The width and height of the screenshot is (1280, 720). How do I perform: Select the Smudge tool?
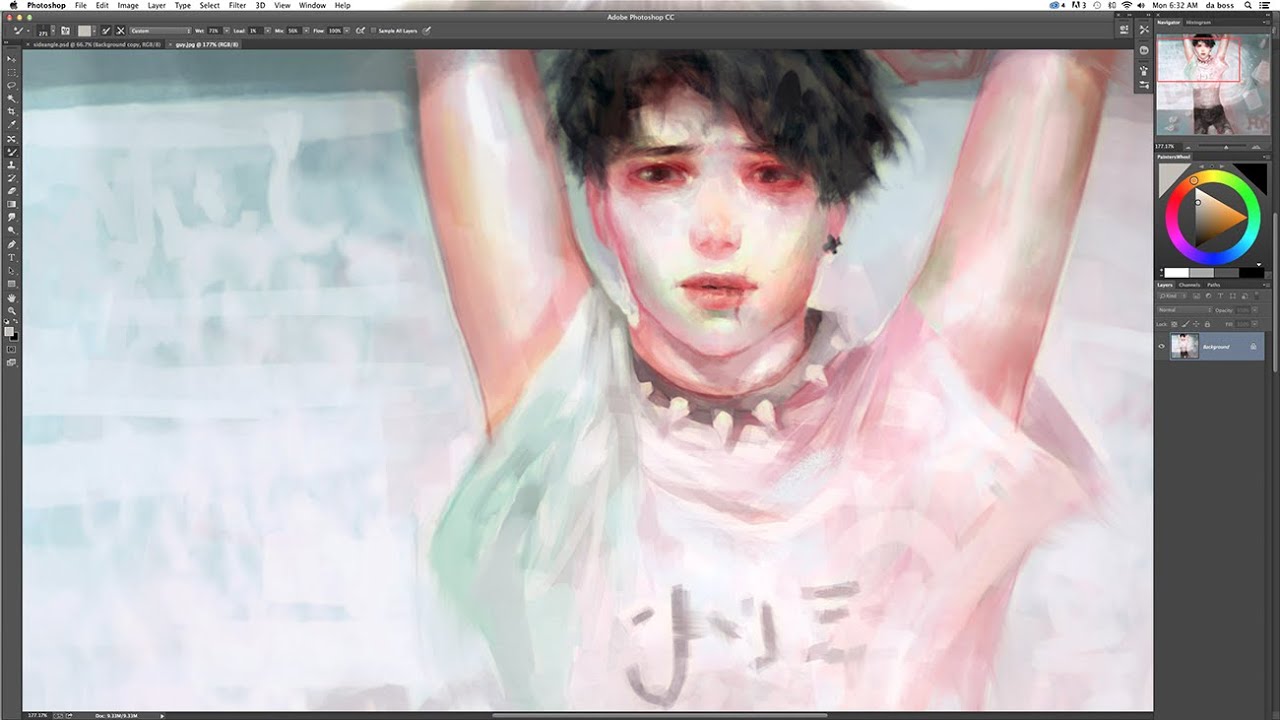(x=11, y=217)
